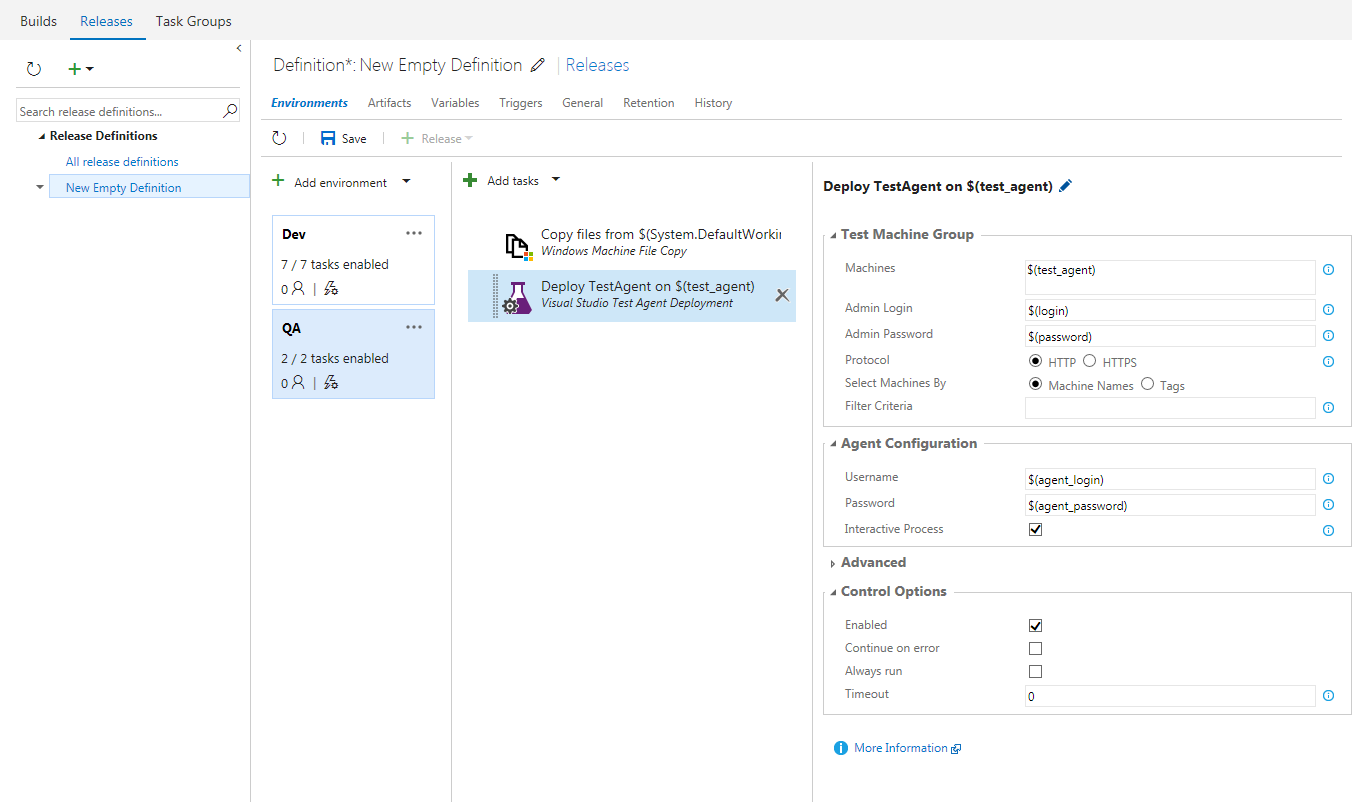The height and width of the screenshot is (802, 1352).
Task: Open the More Information link
Action: (x=901, y=748)
